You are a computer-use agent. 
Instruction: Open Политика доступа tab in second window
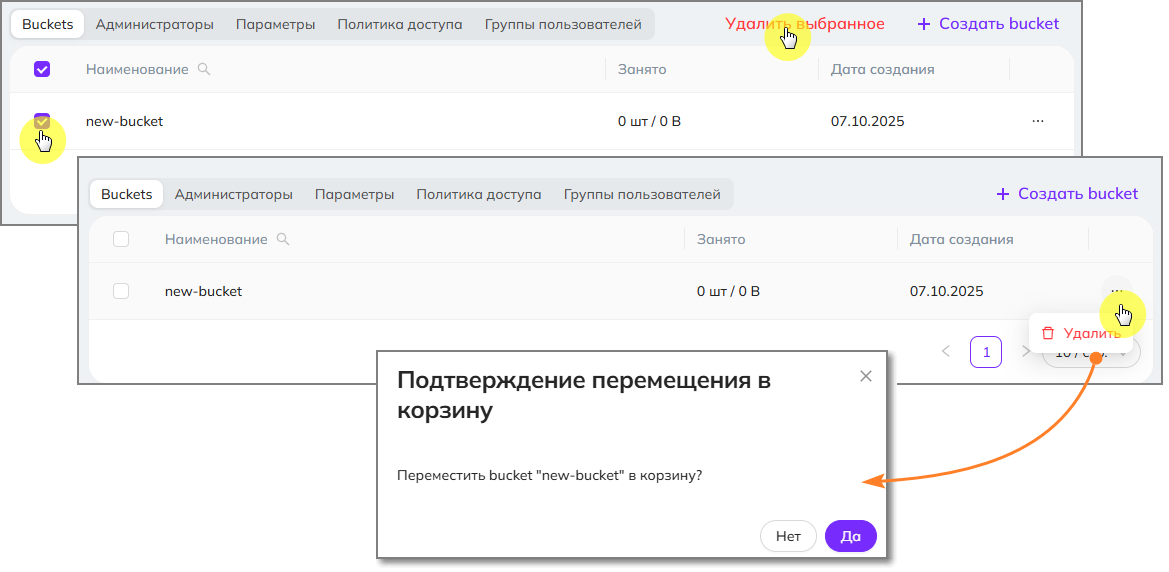pos(479,195)
